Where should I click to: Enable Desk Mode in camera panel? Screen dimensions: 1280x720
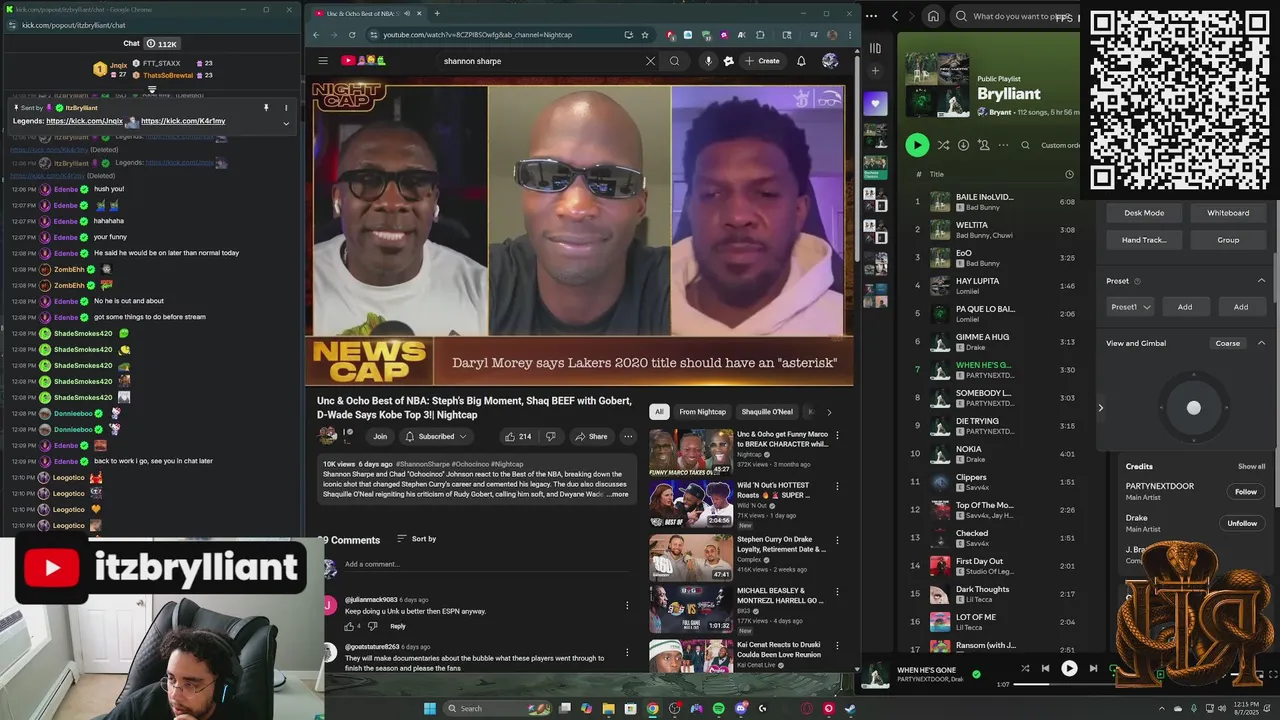pos(1144,213)
